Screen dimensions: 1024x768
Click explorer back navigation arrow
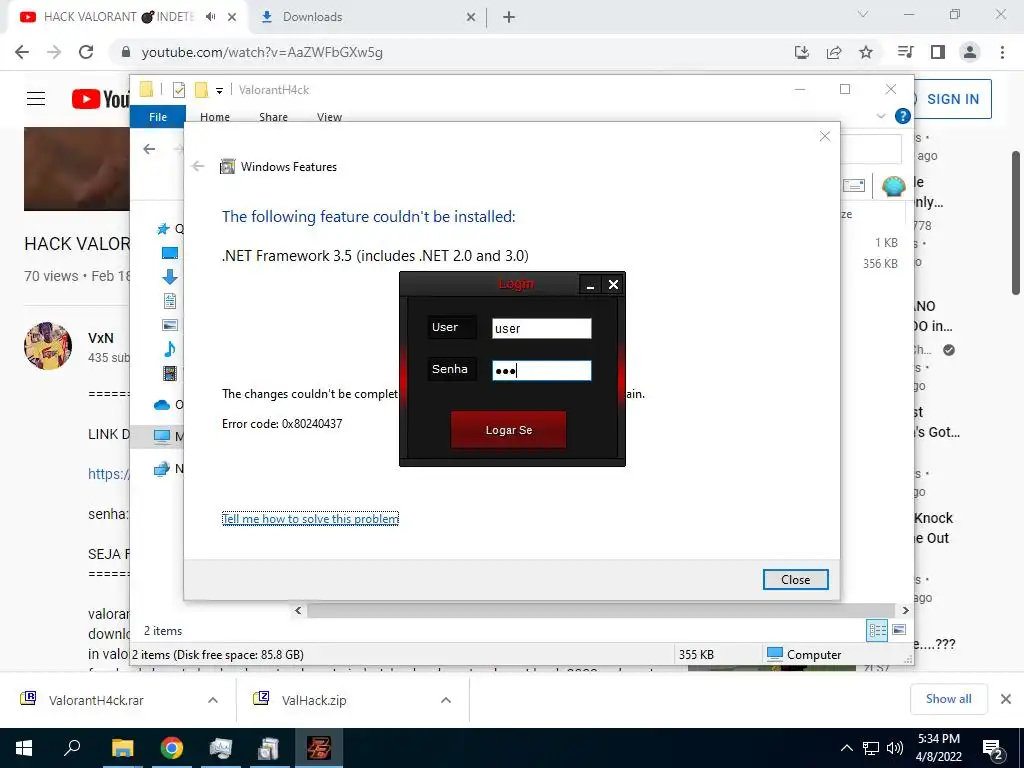[150, 149]
